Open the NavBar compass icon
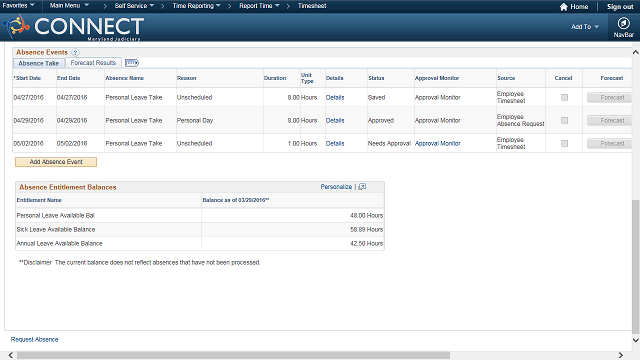The image size is (640, 360). 623,23
